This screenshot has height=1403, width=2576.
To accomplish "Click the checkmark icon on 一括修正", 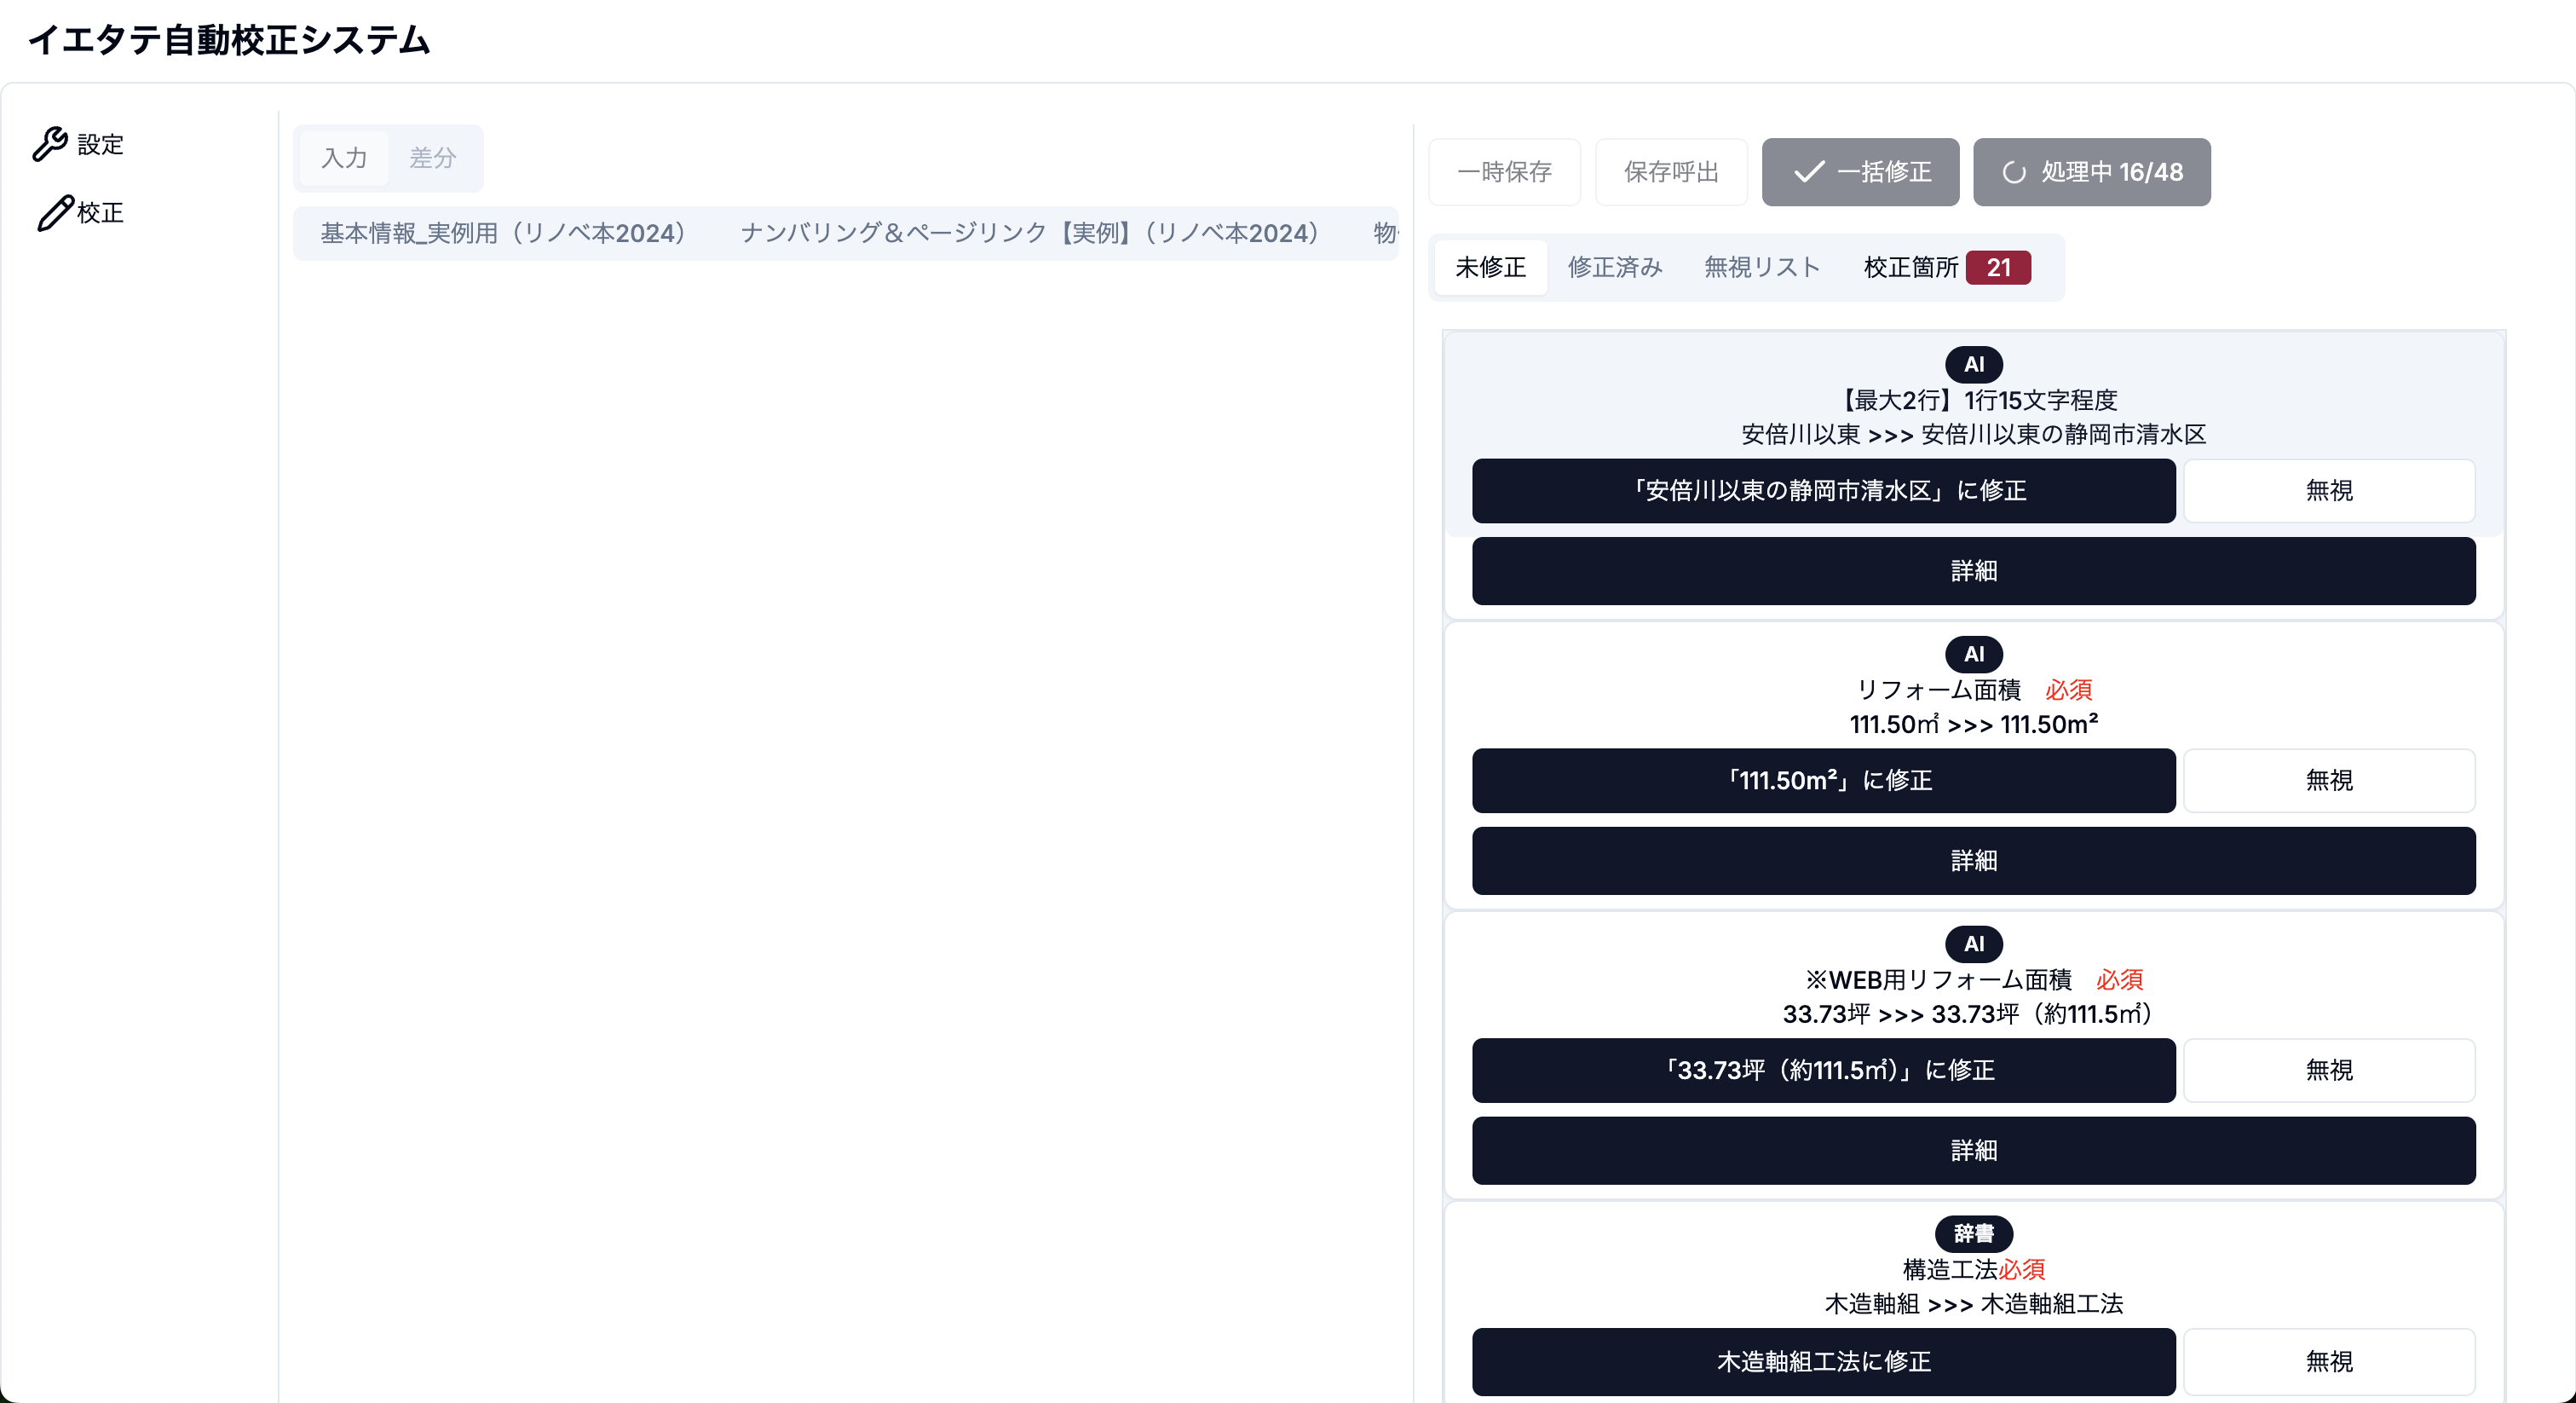I will (1809, 172).
